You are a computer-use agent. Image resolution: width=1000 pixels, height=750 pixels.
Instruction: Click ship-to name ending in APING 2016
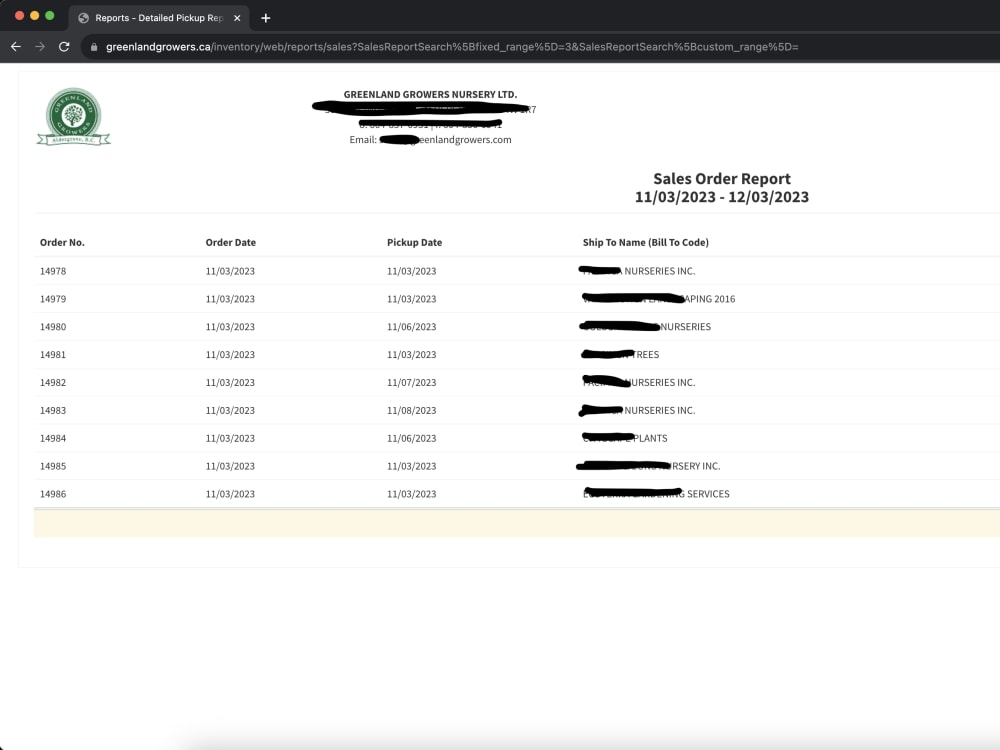coord(659,299)
